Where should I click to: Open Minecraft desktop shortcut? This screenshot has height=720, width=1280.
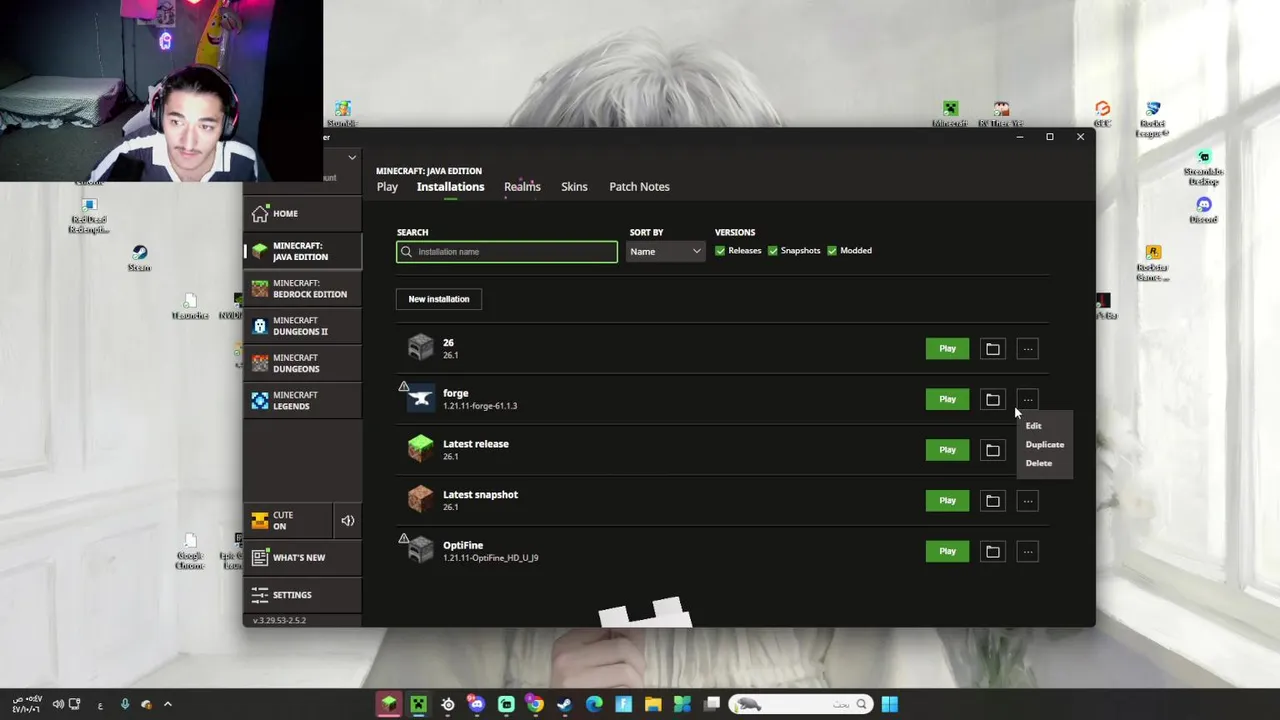point(950,114)
